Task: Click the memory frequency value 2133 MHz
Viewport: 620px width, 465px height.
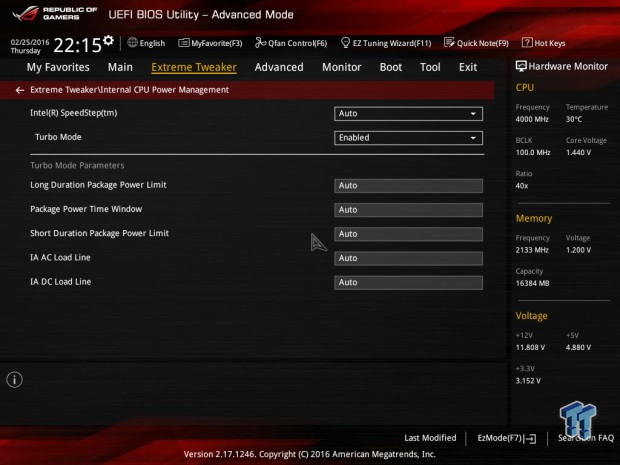Action: click(532, 250)
